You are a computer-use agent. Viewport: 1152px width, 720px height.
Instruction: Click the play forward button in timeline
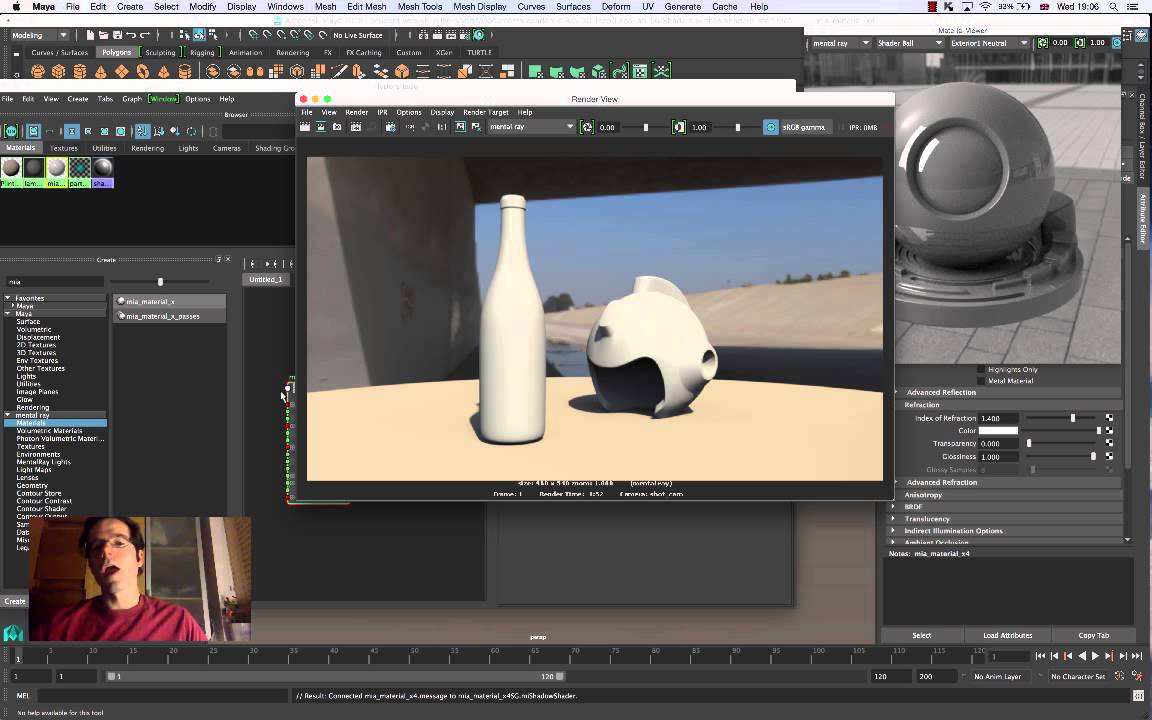coord(1095,656)
